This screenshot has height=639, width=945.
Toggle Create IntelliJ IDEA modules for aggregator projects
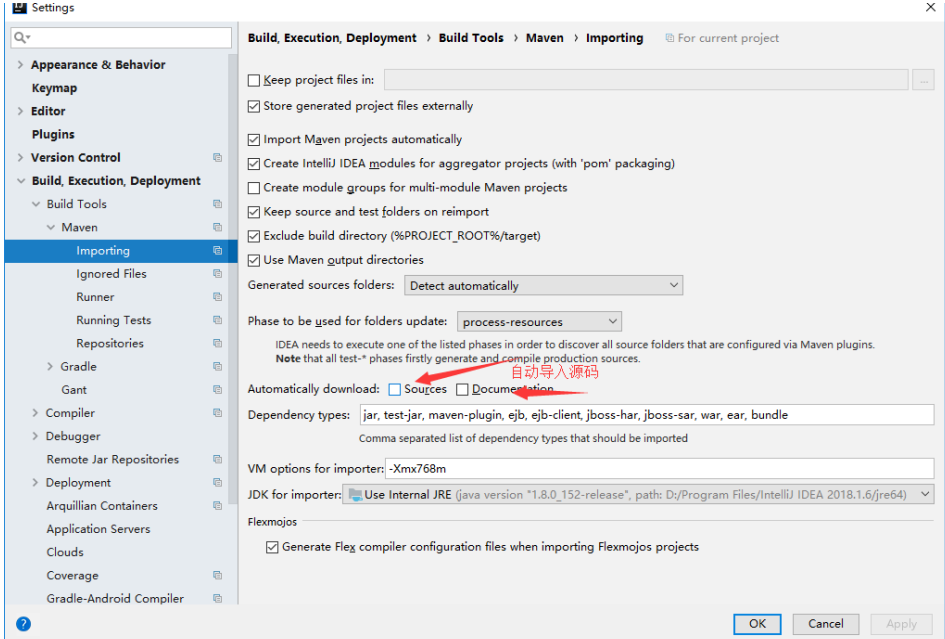point(254,164)
